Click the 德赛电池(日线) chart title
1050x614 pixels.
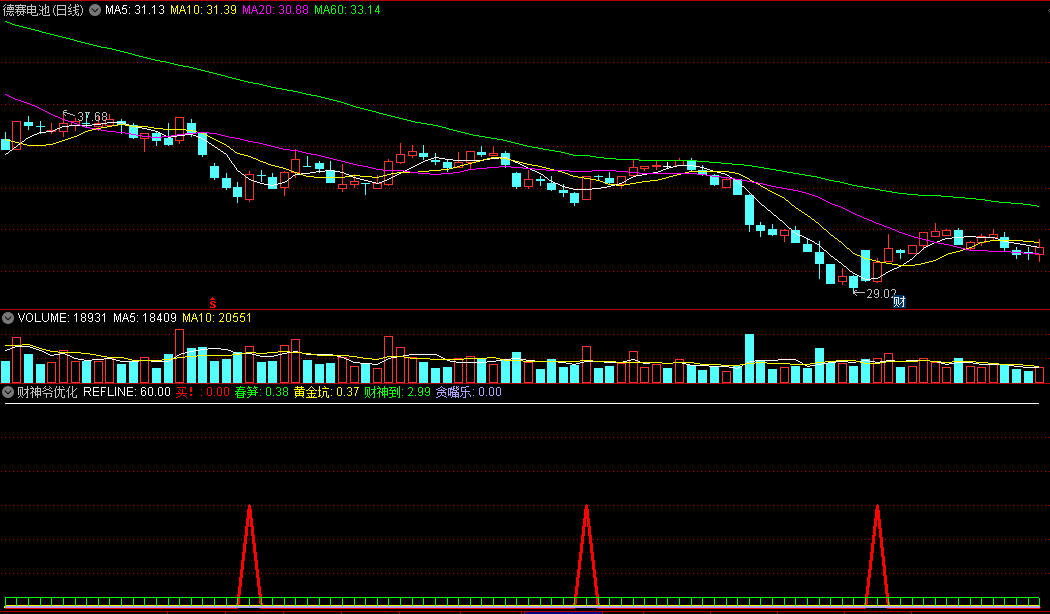coord(44,10)
